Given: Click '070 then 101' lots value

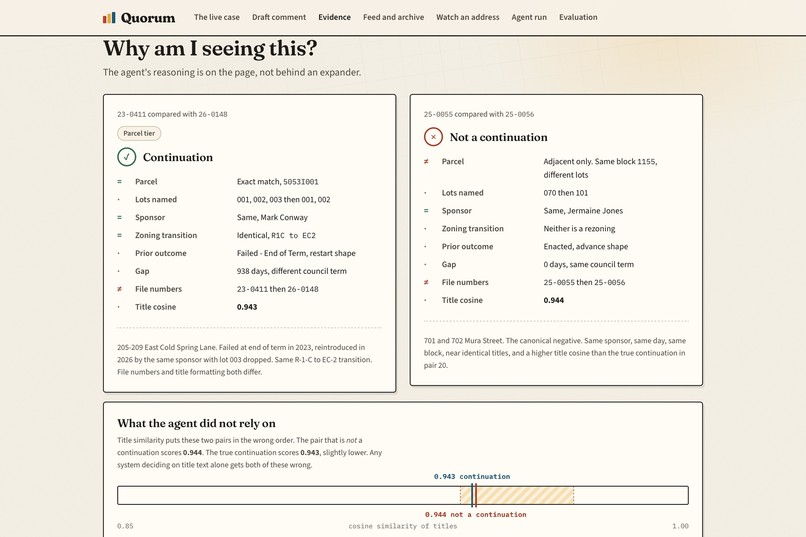Looking at the screenshot, I should [x=566, y=193].
